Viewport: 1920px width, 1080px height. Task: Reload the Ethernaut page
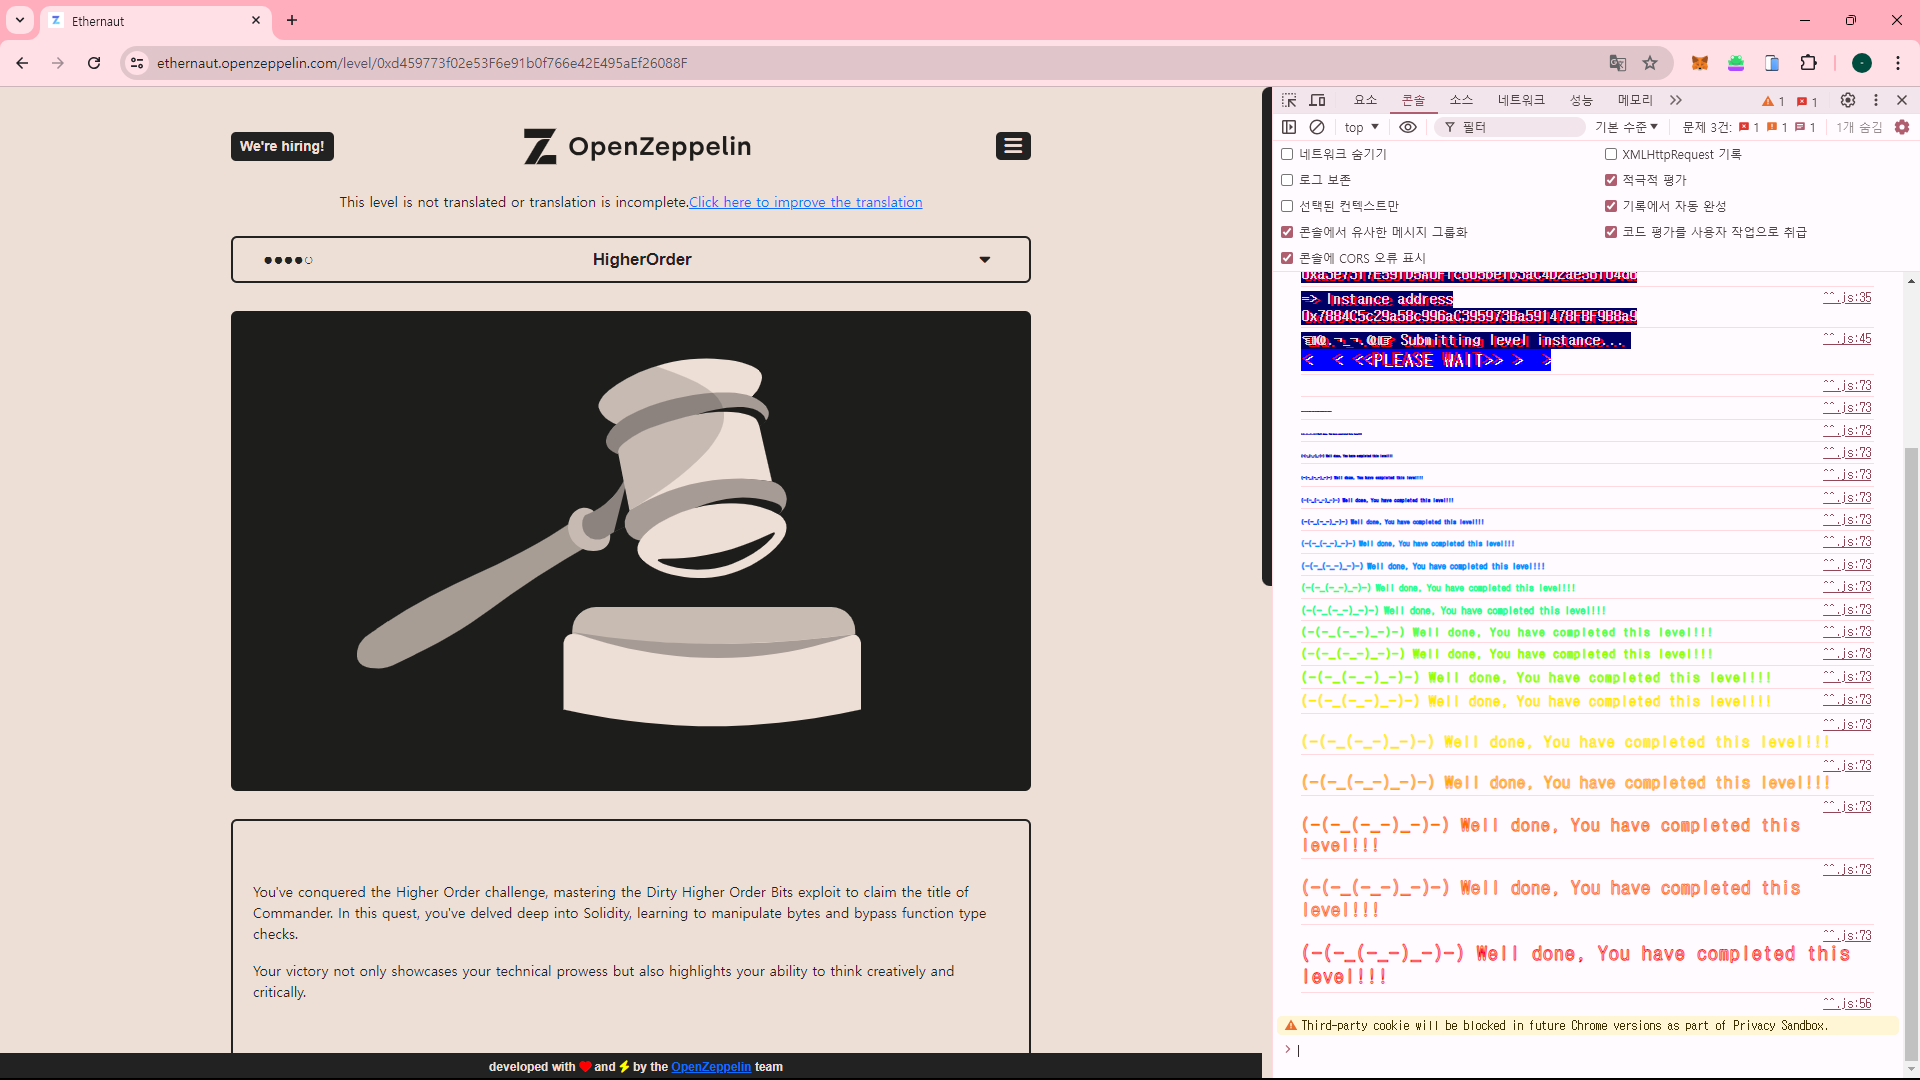[x=94, y=63]
